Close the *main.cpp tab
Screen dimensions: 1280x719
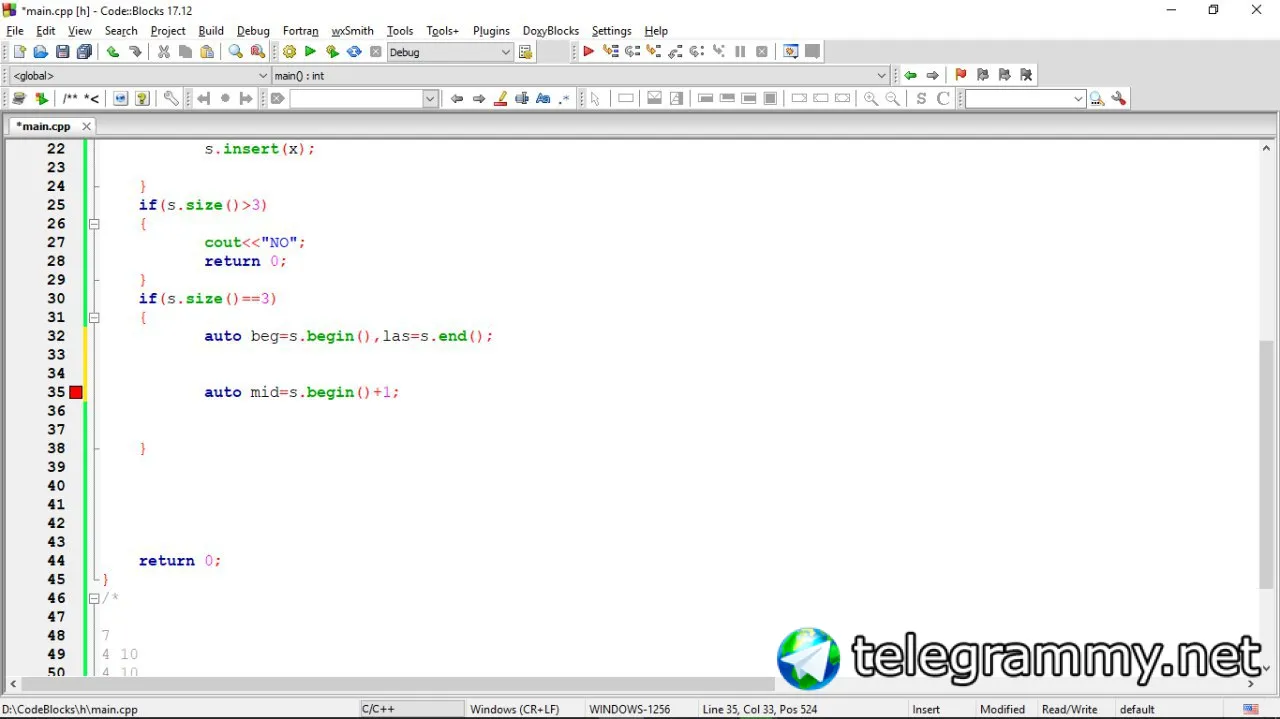click(86, 126)
